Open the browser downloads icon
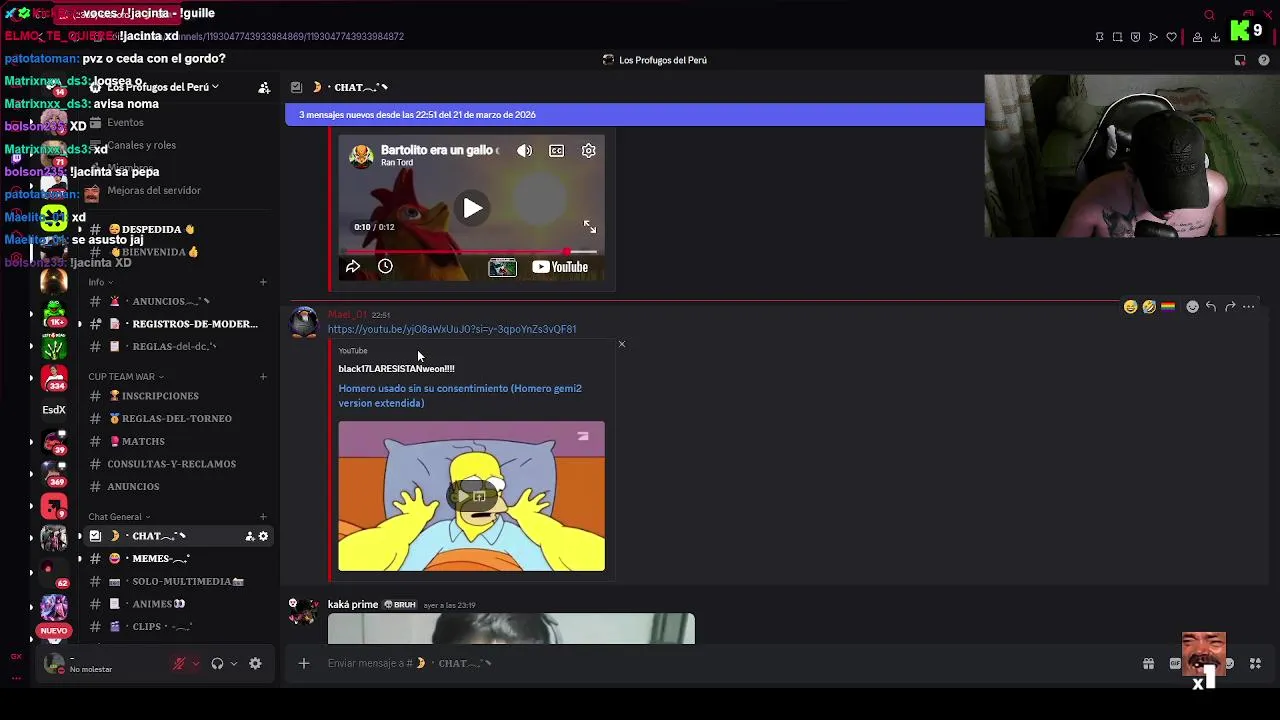 pyautogui.click(x=1215, y=37)
